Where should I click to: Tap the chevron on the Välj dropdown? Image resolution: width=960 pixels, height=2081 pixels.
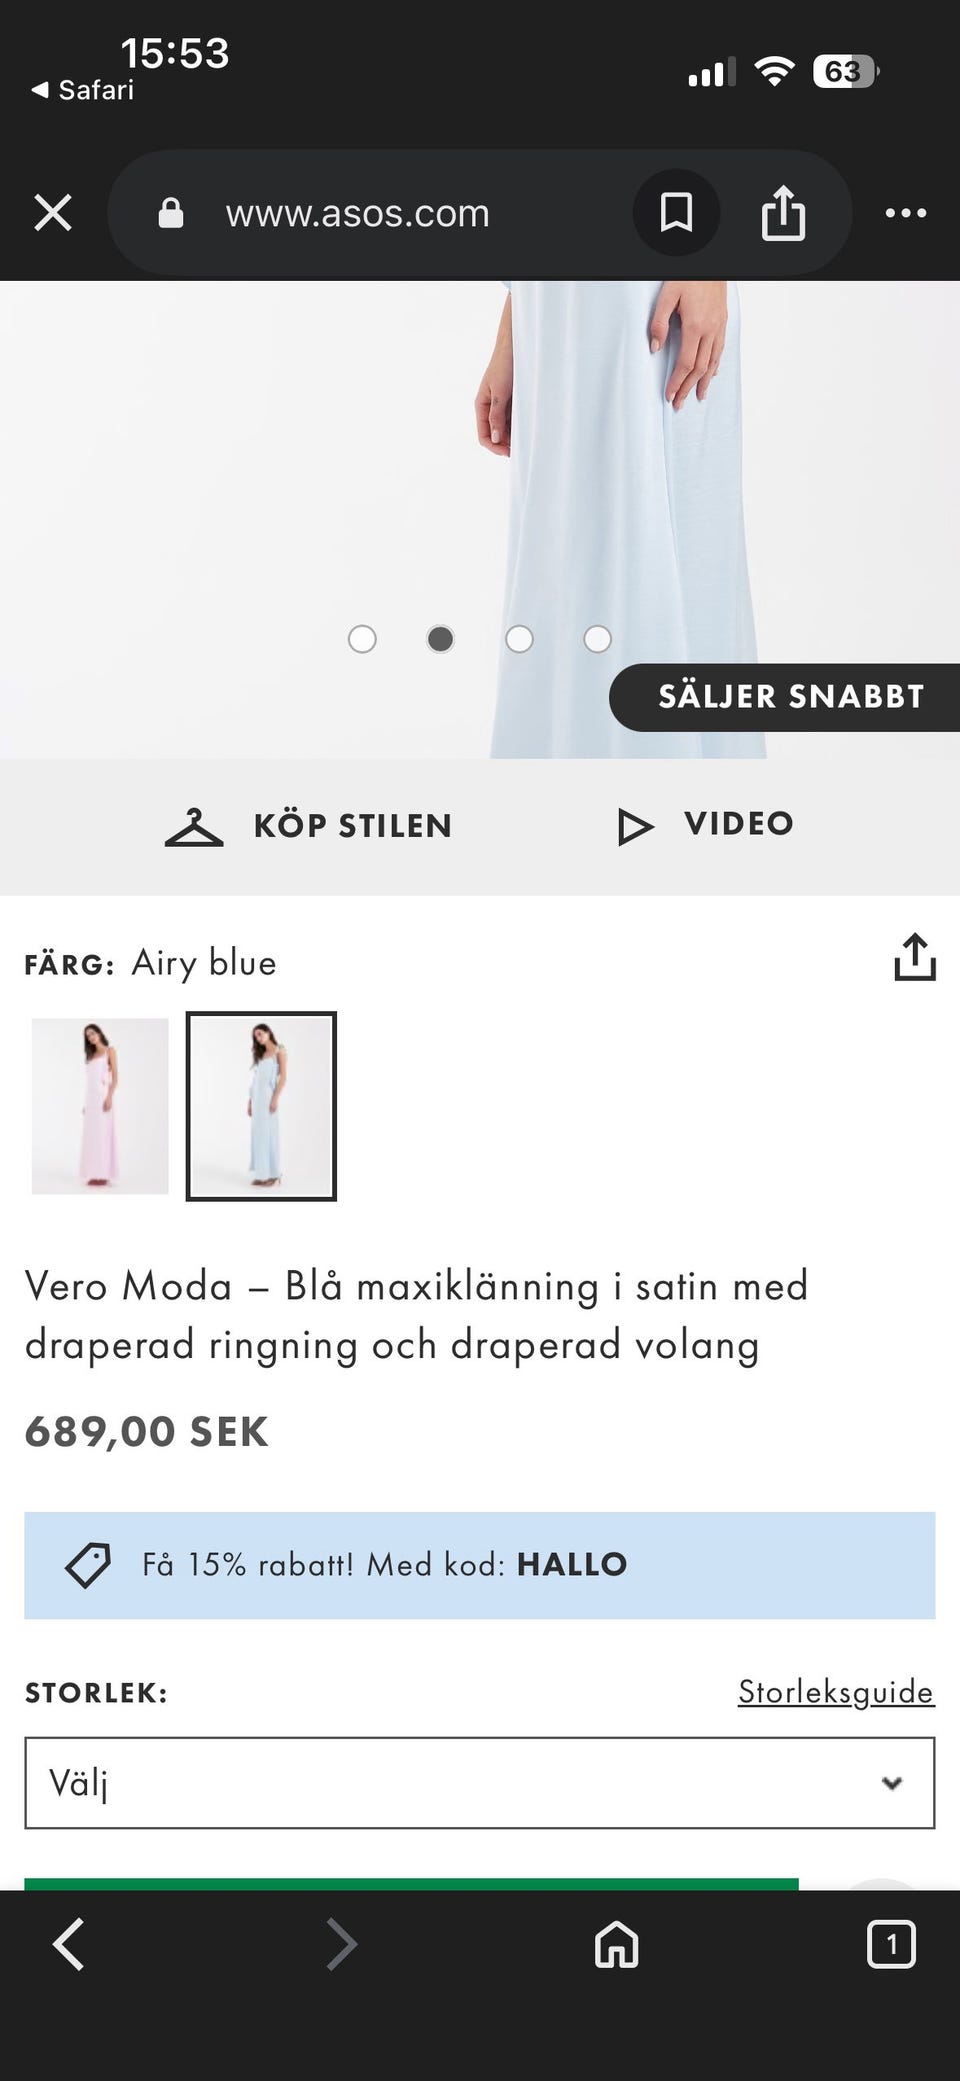click(x=892, y=1783)
